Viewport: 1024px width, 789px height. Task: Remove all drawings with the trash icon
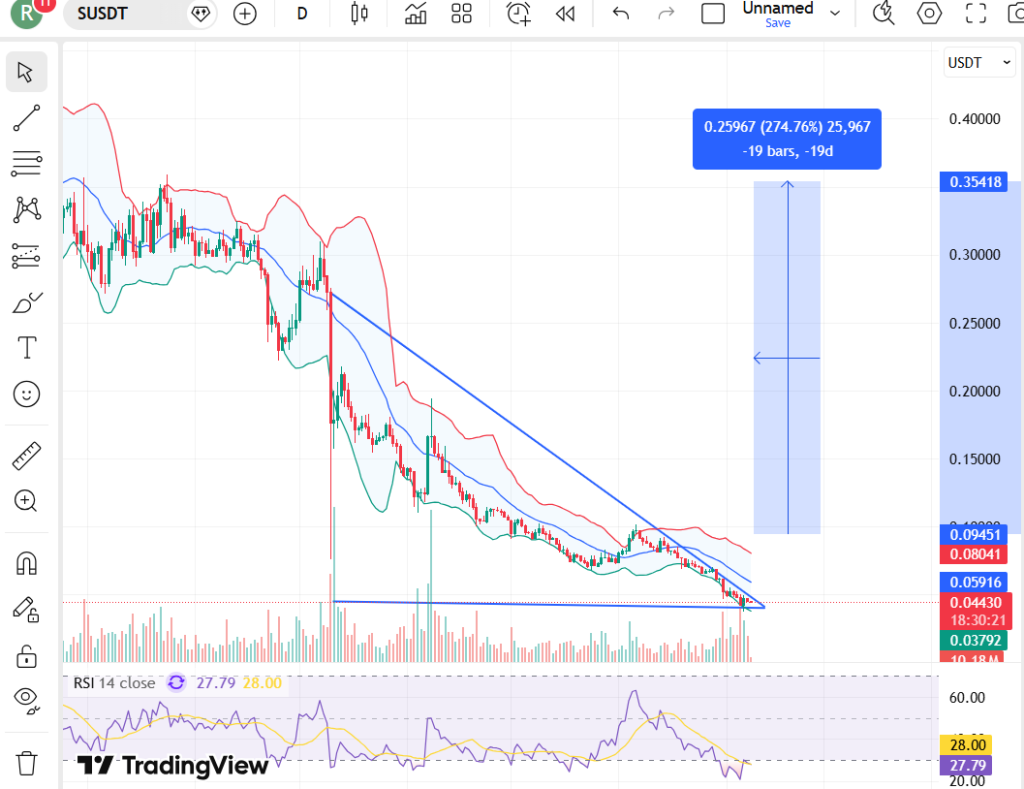click(26, 763)
